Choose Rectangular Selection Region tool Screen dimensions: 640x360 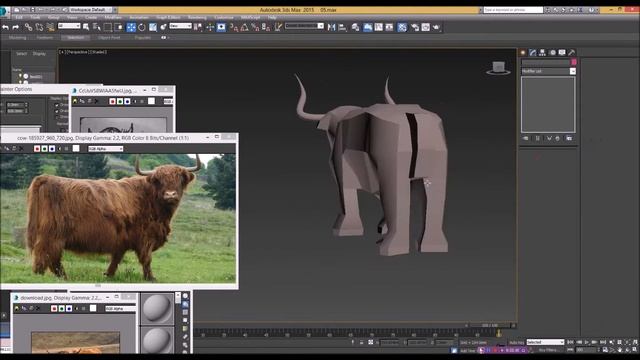(108, 27)
